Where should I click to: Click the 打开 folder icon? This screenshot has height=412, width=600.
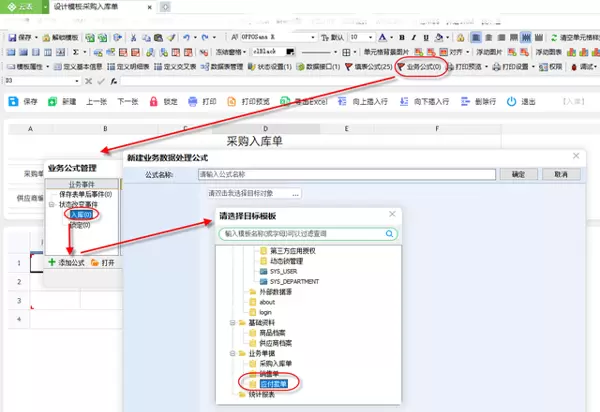click(95, 262)
